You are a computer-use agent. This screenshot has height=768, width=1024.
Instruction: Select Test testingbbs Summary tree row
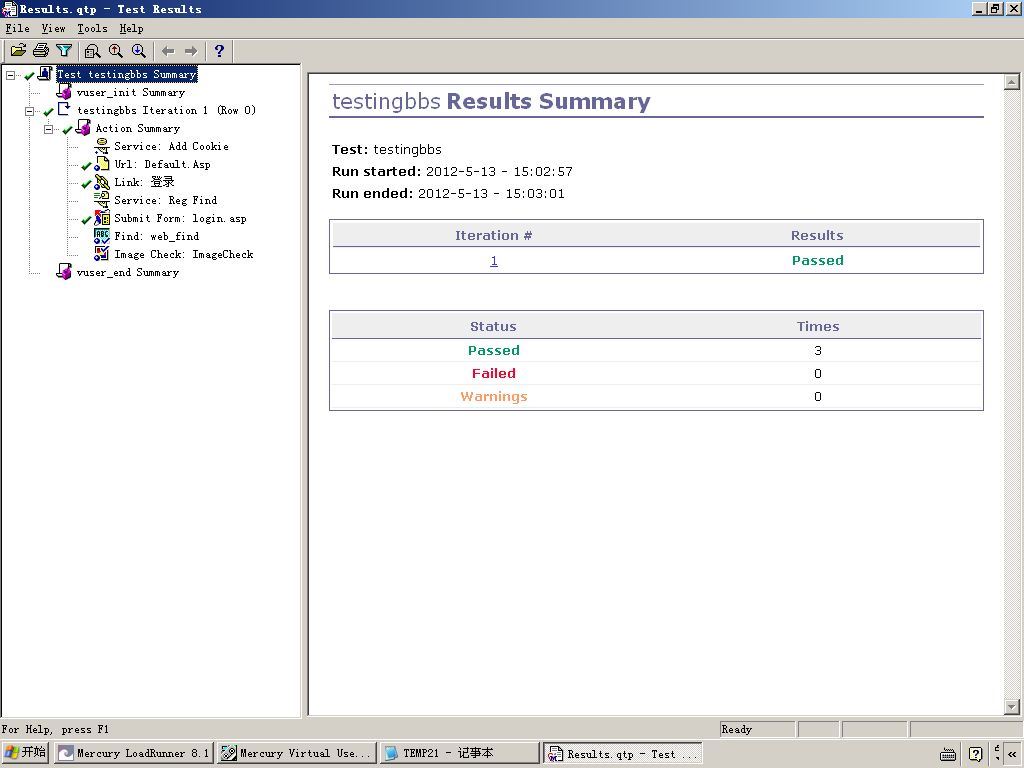coord(127,74)
